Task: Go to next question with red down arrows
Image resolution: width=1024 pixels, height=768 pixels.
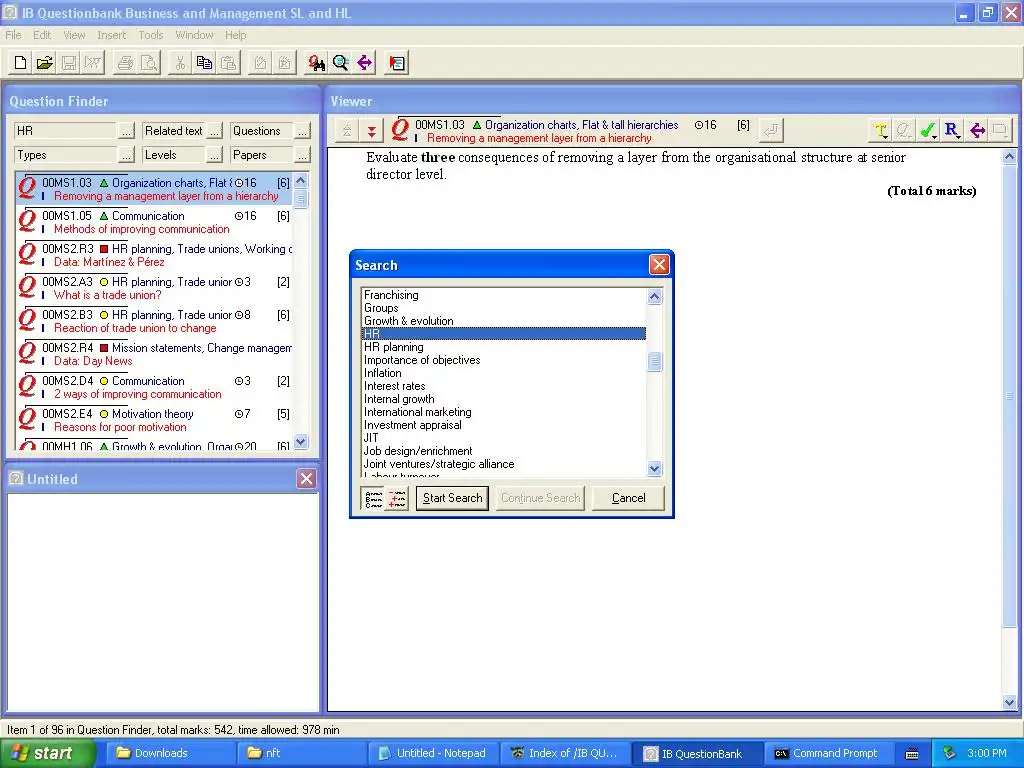Action: point(372,131)
